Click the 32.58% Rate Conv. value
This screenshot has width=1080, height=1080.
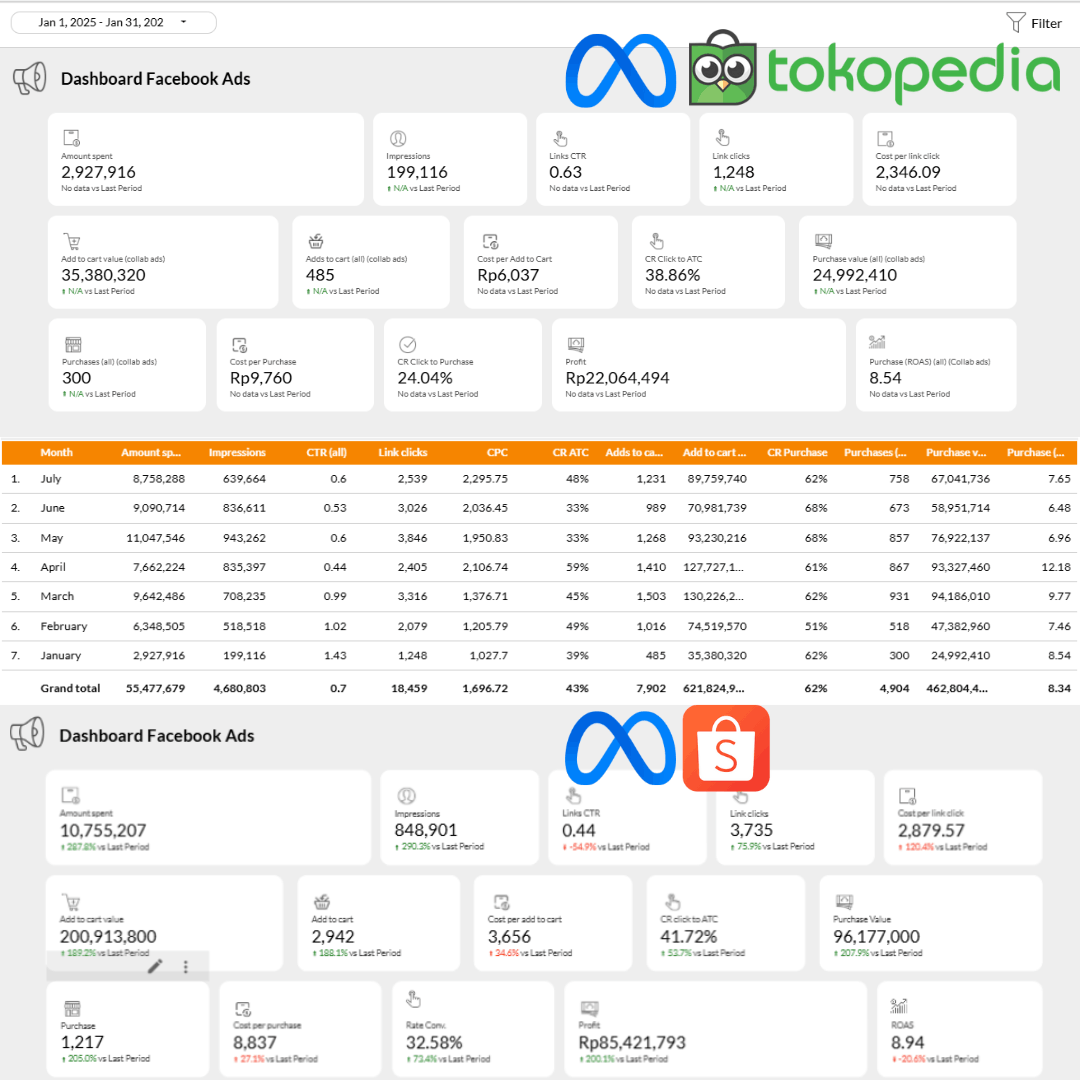434,1043
